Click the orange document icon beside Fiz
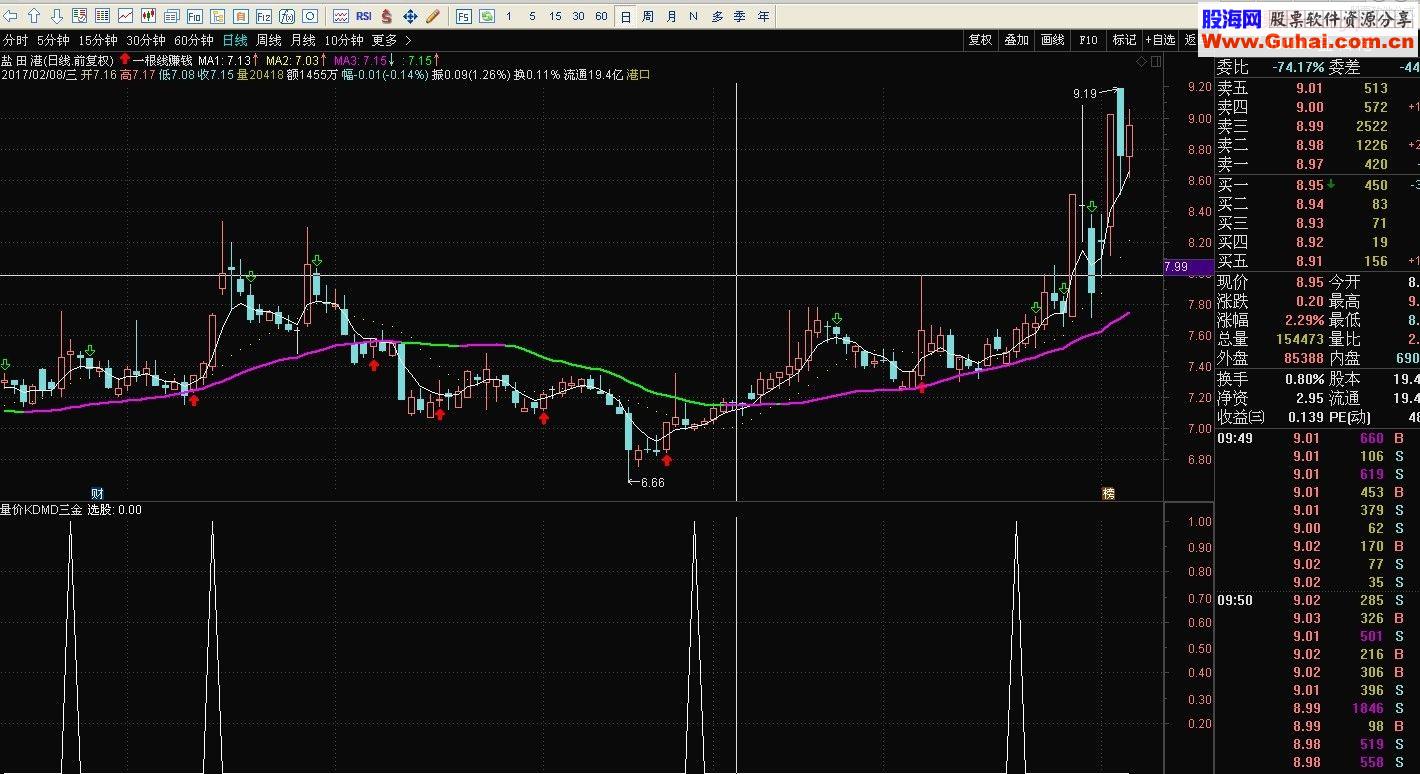The height and width of the screenshot is (774, 1420). 241,16
